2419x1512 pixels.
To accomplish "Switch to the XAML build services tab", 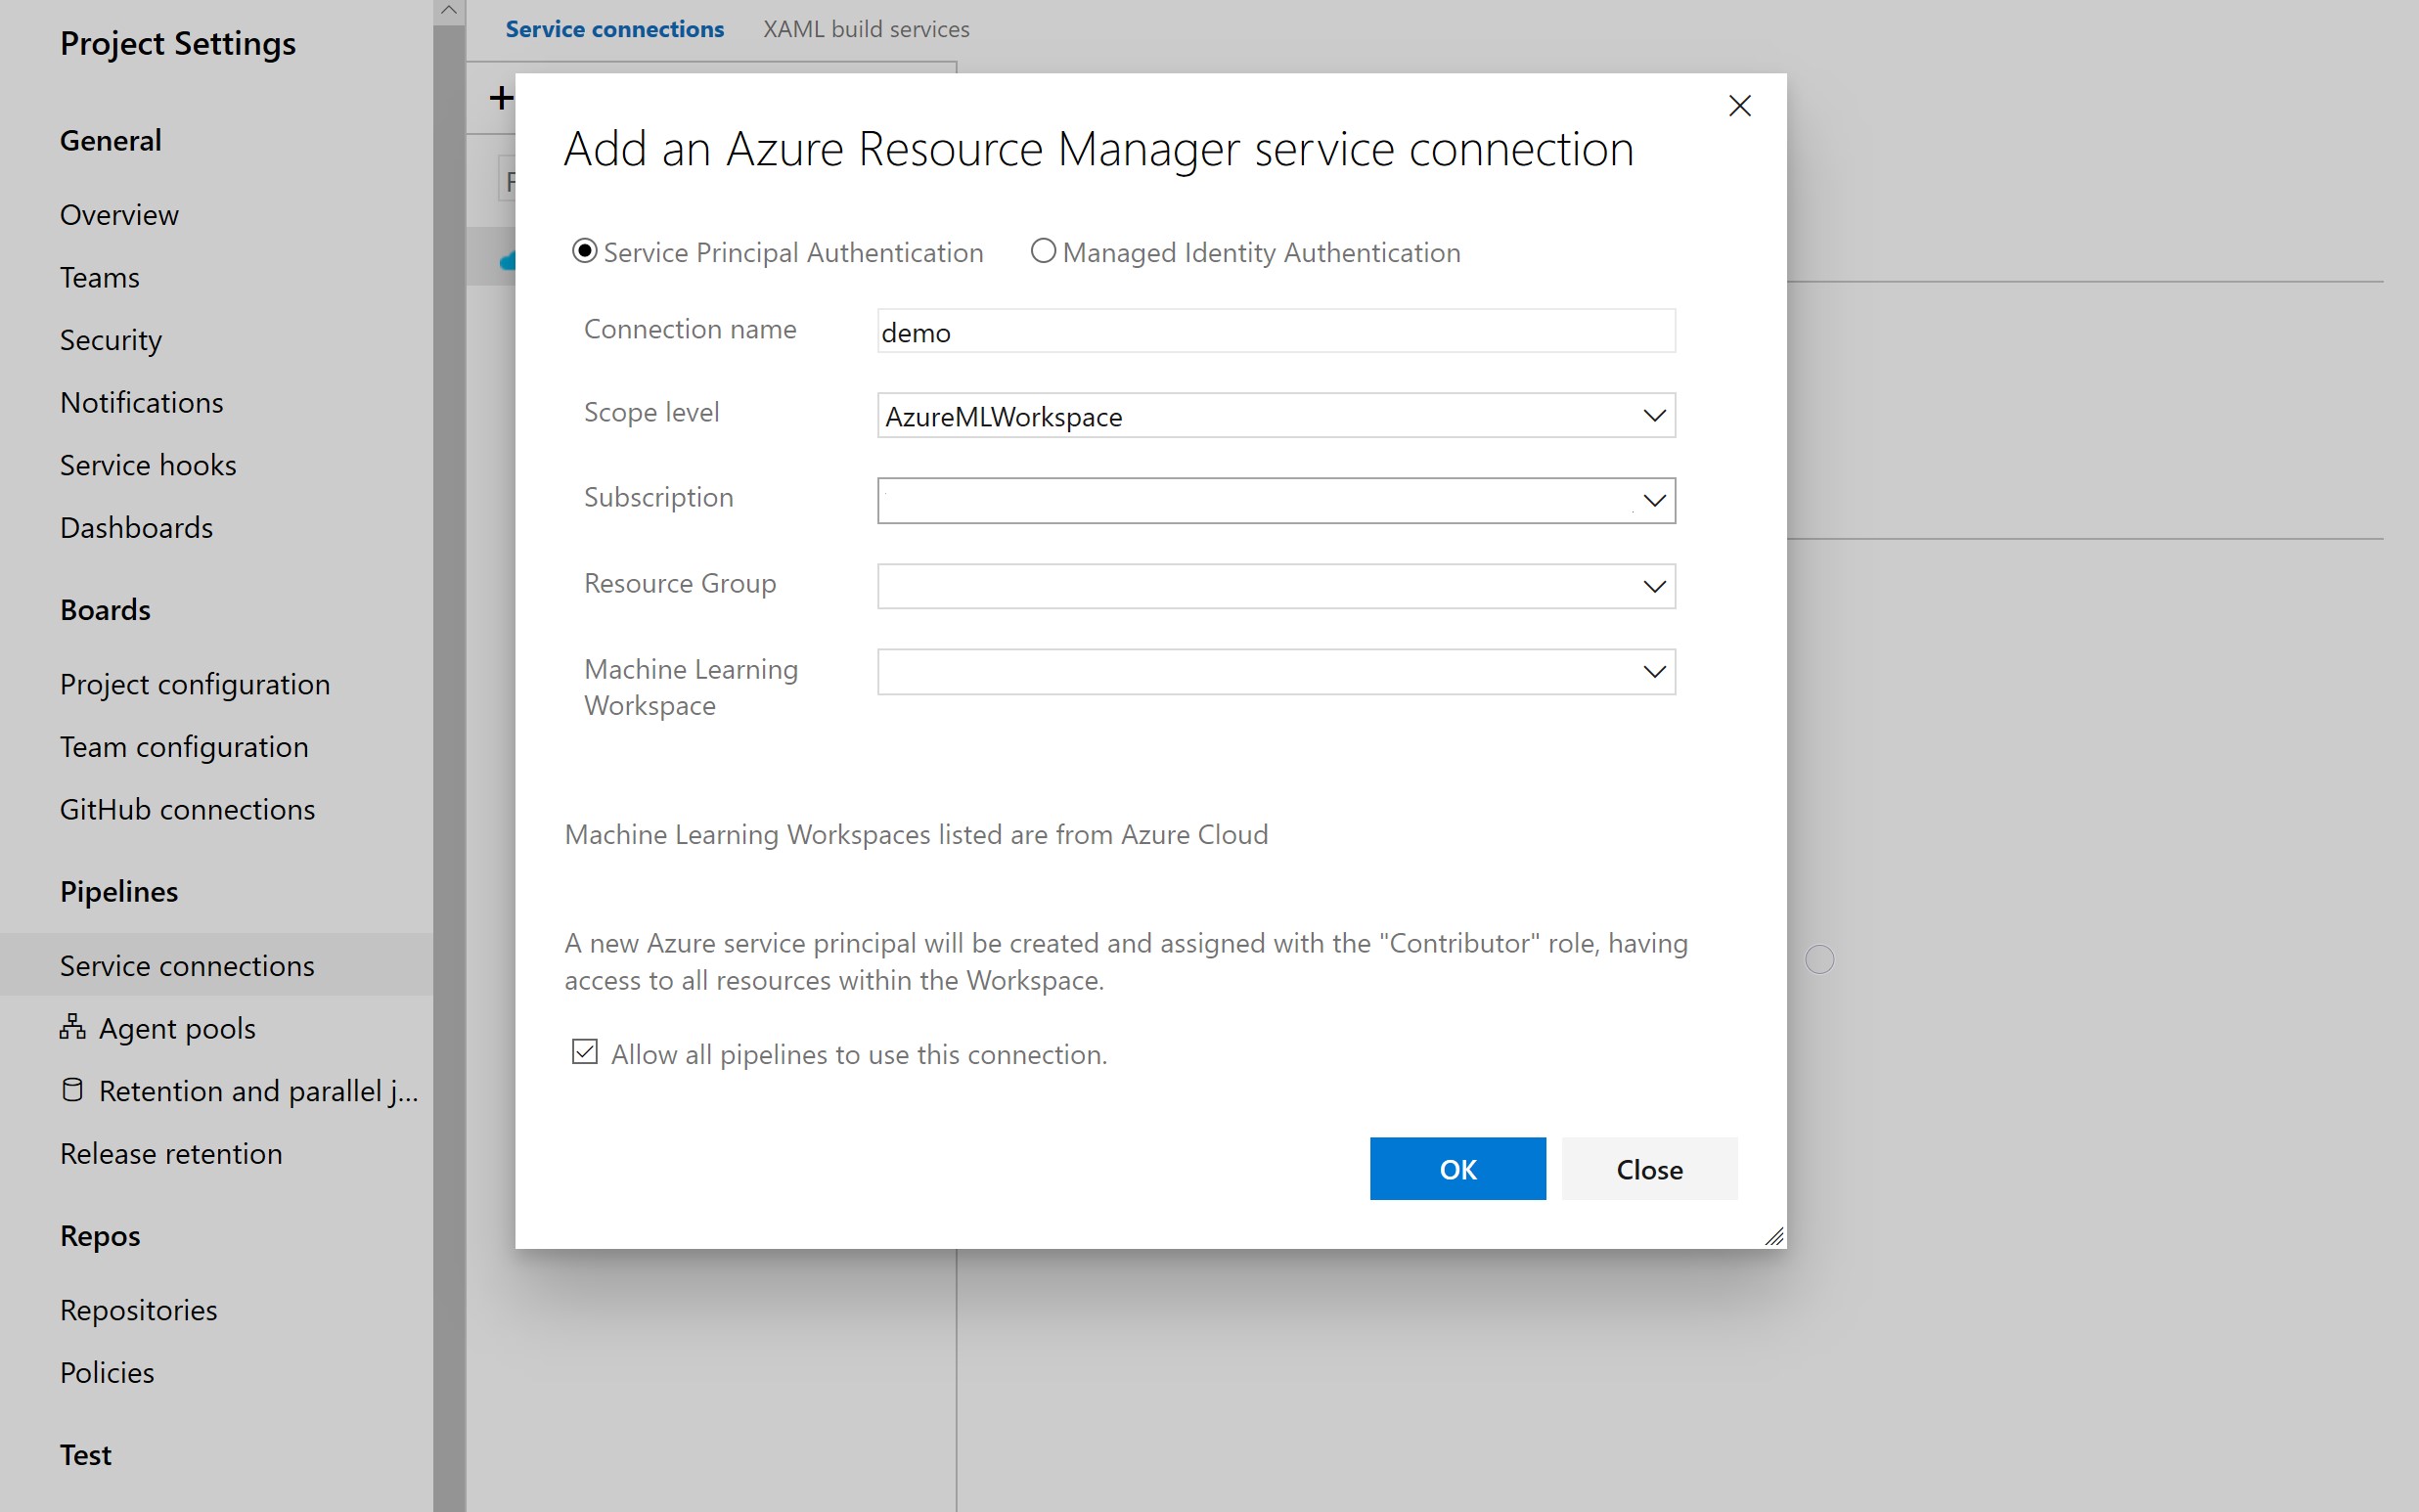I will (x=866, y=29).
